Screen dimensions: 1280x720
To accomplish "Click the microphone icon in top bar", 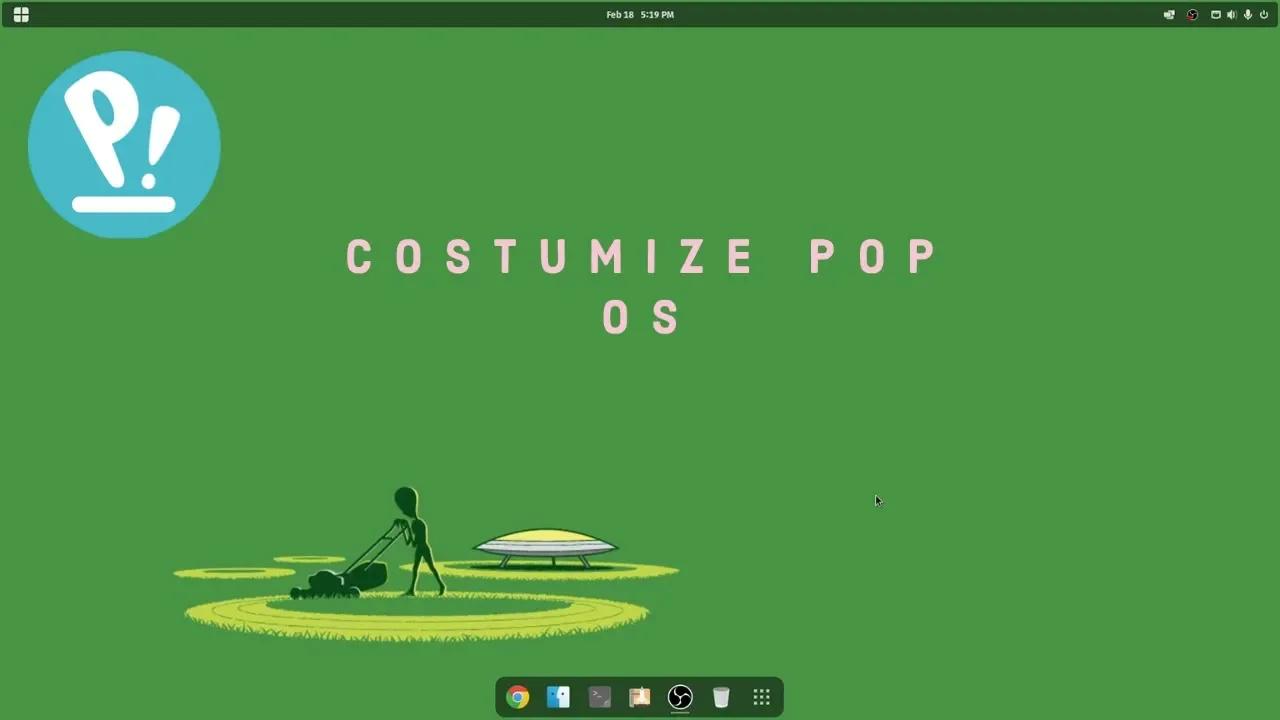I will [x=1247, y=15].
